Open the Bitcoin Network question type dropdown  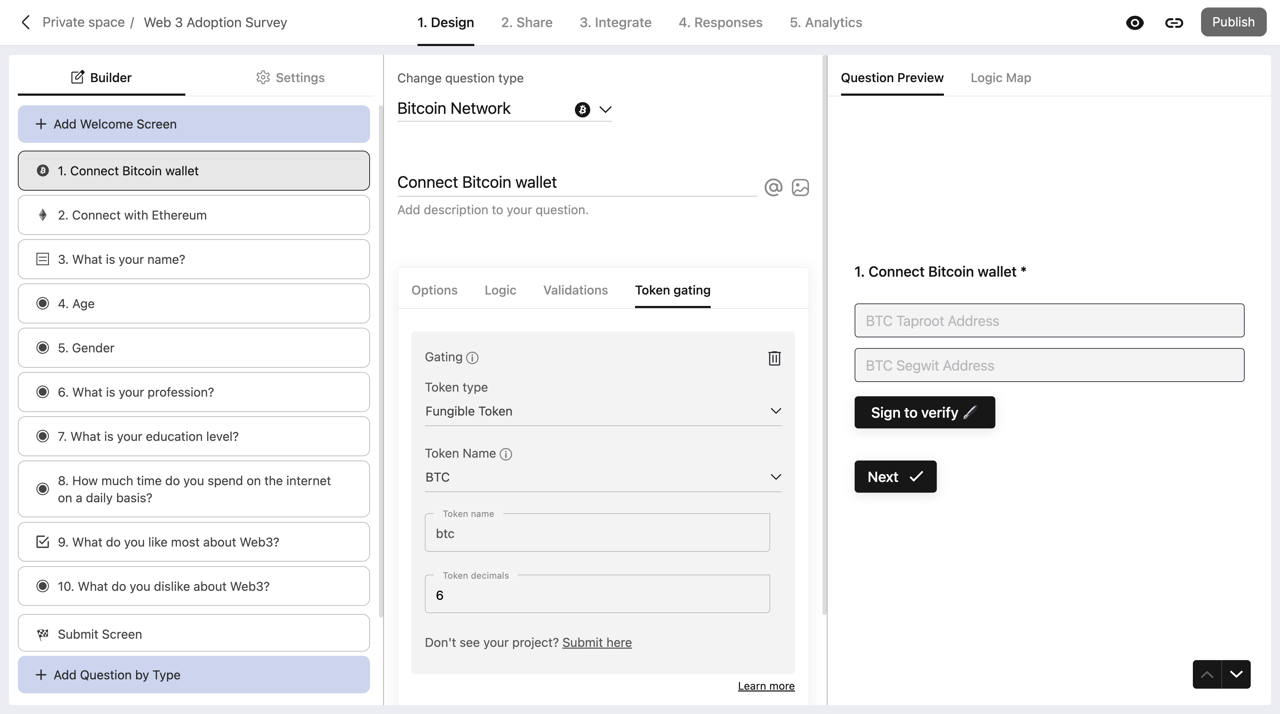coord(603,108)
